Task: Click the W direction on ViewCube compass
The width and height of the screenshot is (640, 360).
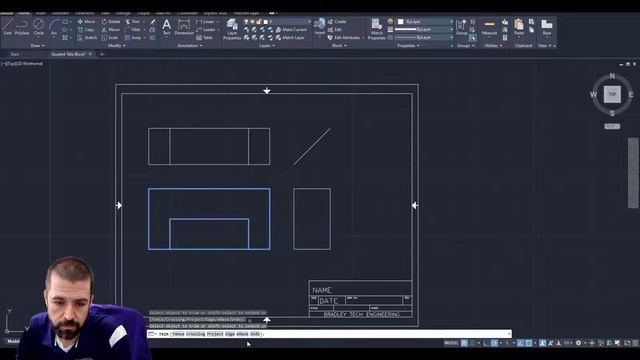Action: tap(593, 95)
